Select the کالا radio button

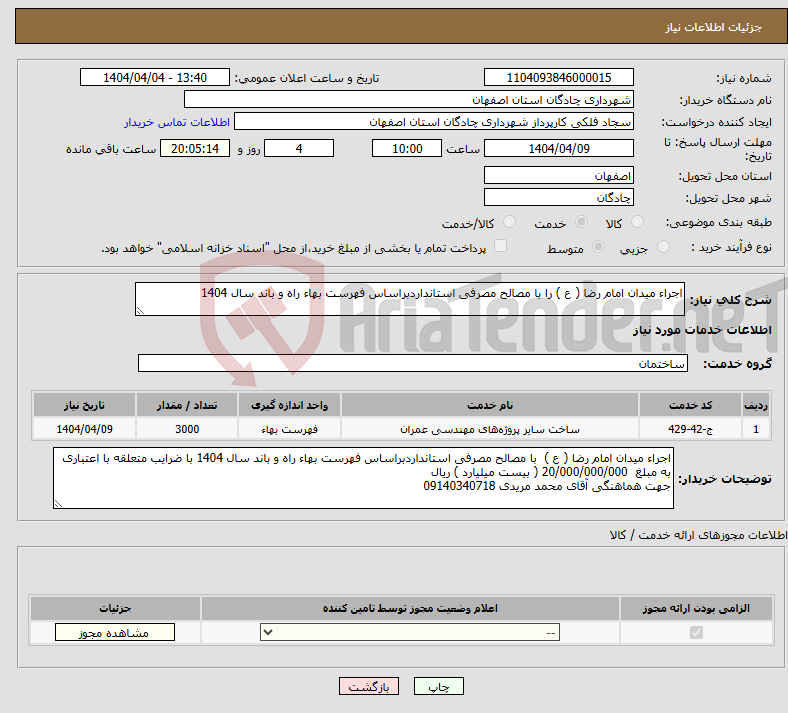[x=637, y=222]
